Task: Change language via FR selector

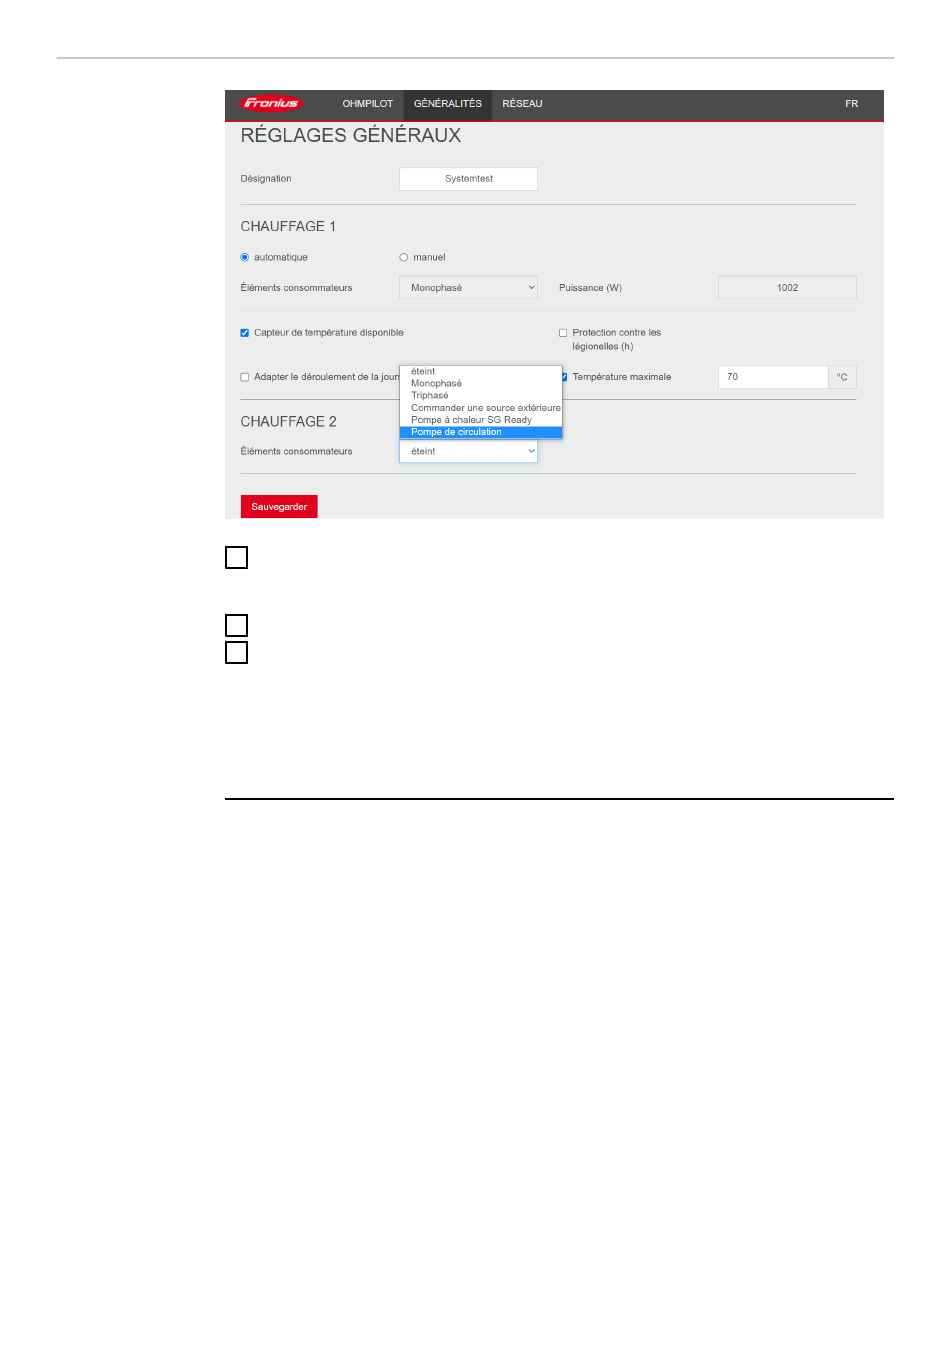Action: pyautogui.click(x=851, y=104)
